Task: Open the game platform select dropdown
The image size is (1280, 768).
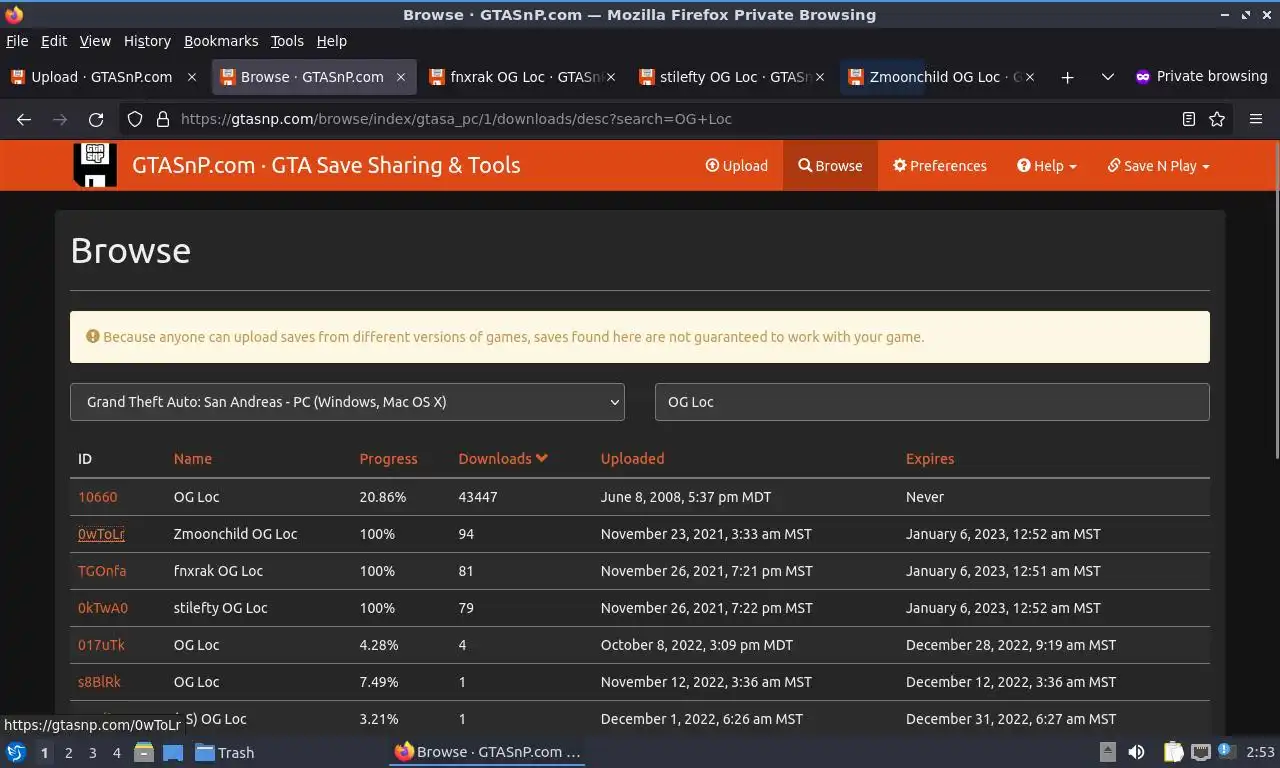Action: point(347,402)
